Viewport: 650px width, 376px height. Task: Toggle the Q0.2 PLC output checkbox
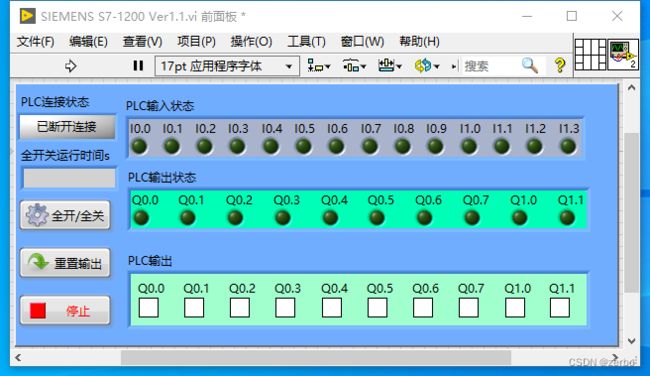(x=240, y=308)
